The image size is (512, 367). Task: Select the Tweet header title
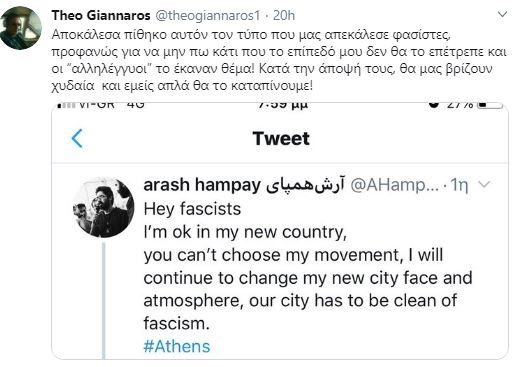point(281,139)
